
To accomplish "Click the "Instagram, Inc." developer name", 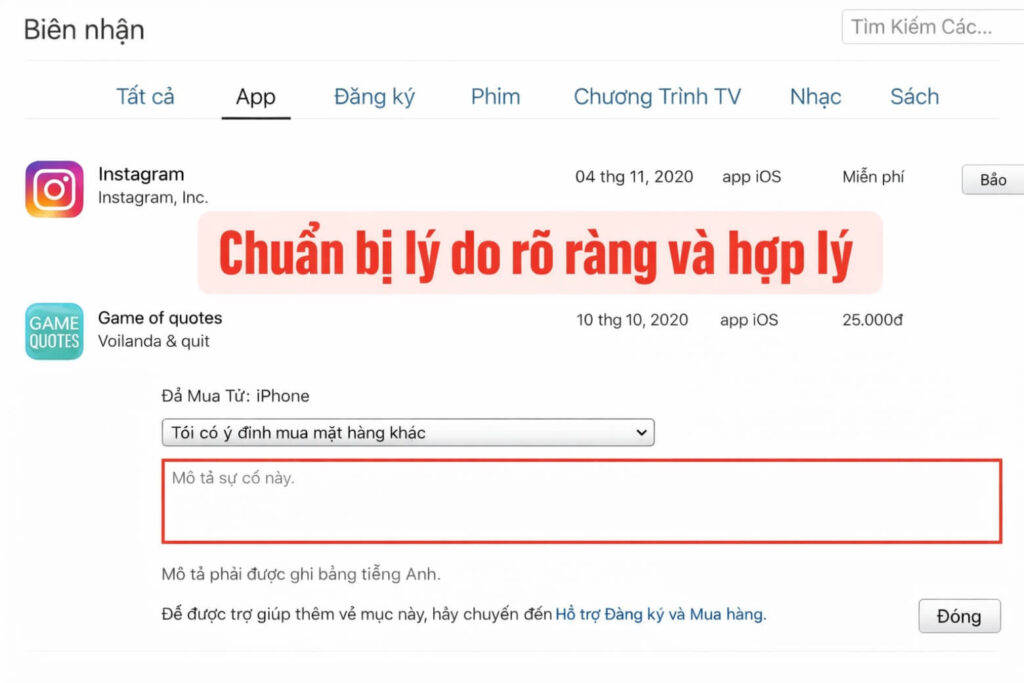I will [154, 197].
